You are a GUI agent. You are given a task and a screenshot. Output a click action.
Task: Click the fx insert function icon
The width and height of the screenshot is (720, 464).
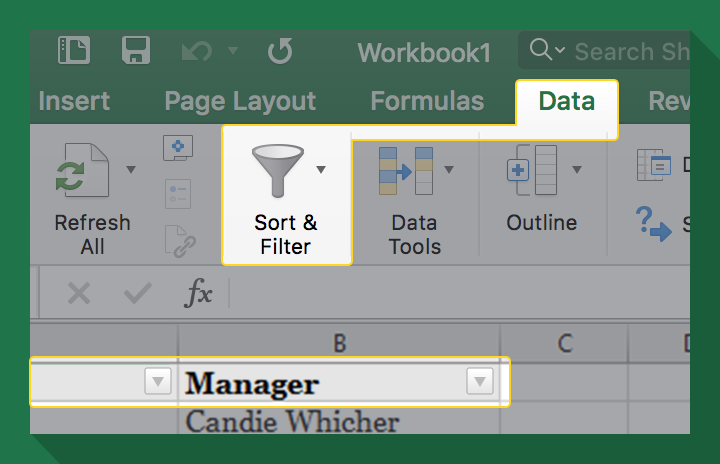(x=199, y=293)
